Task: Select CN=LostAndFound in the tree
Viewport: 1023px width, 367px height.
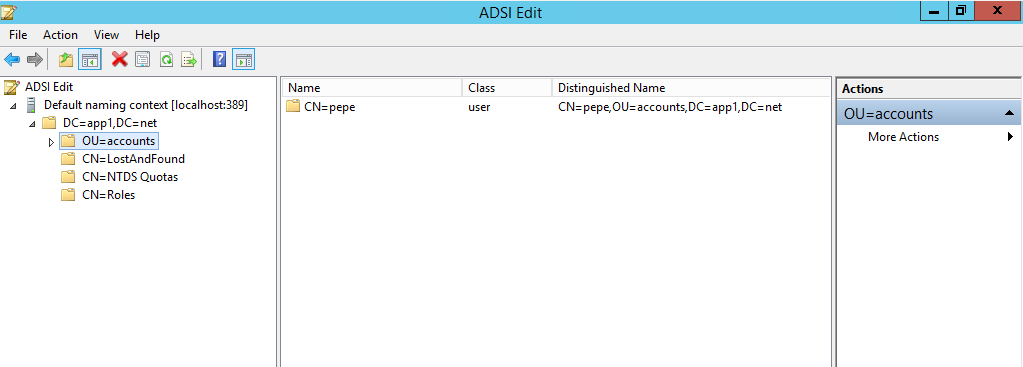Action: click(133, 158)
